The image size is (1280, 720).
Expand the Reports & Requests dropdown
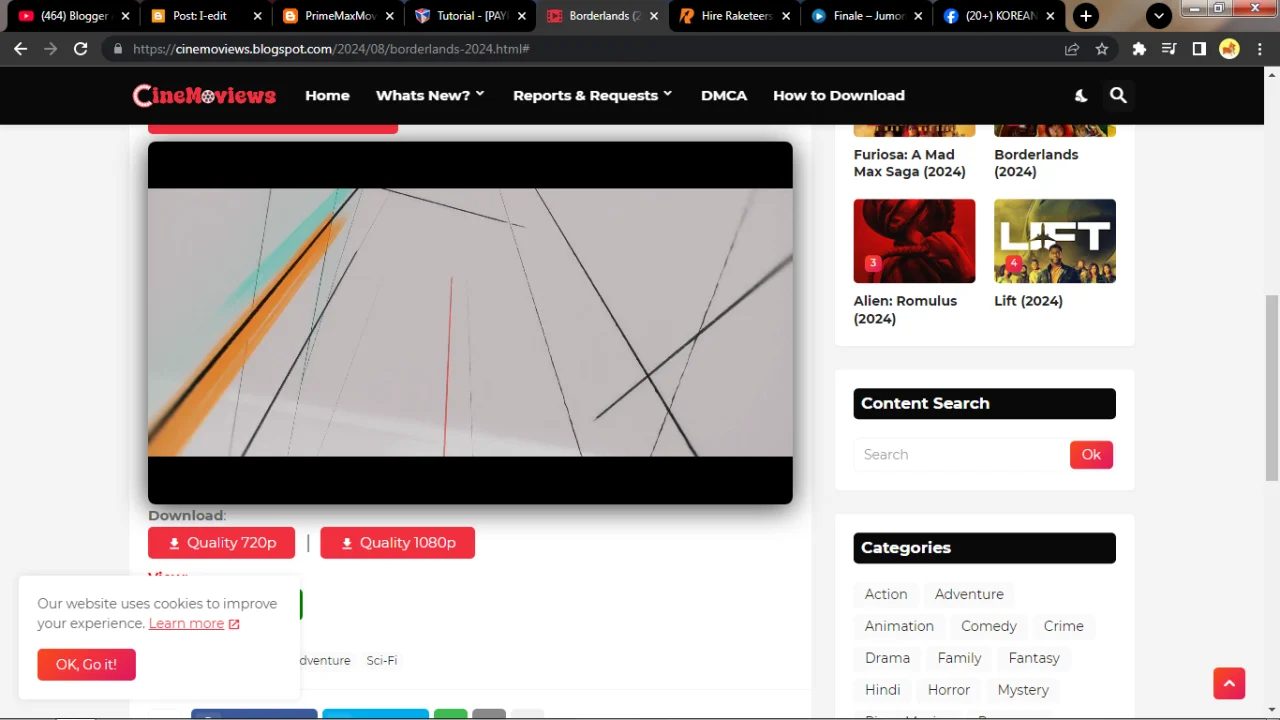(592, 95)
